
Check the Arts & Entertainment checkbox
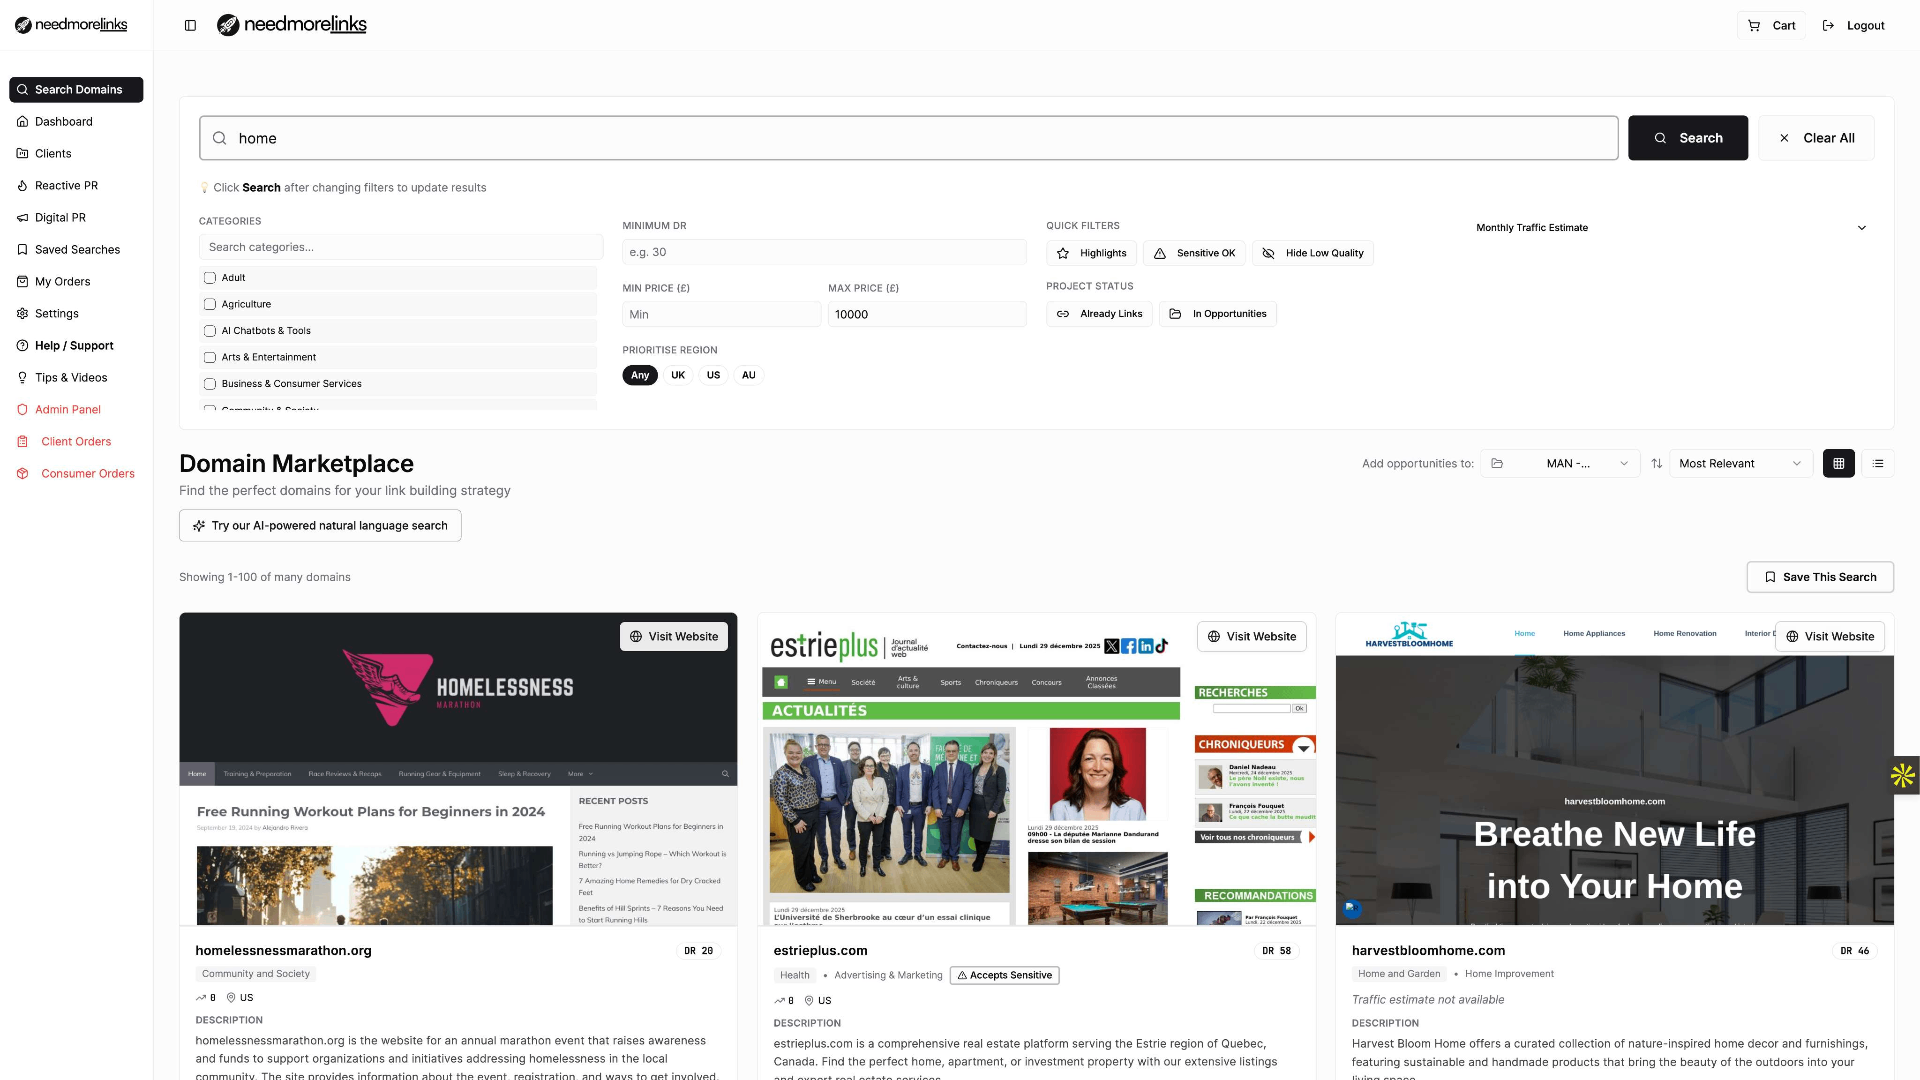click(x=209, y=357)
